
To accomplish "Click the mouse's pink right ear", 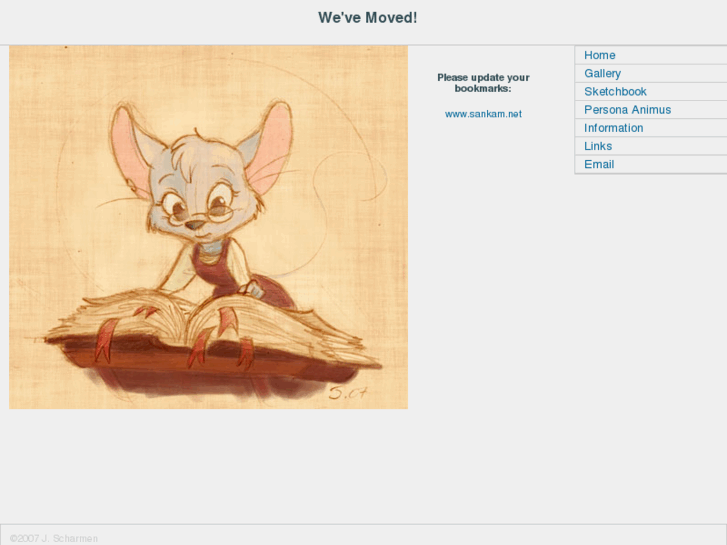I will pos(269,146).
